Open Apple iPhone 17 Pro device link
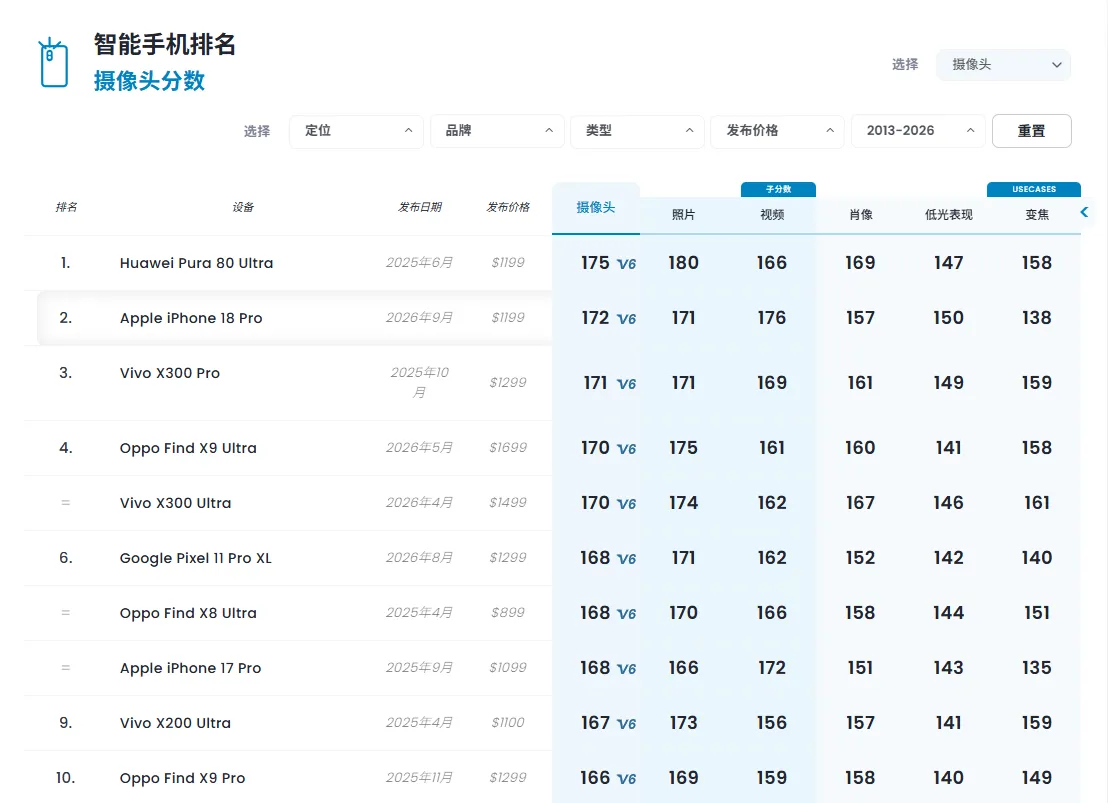1108x803 pixels. coord(190,668)
